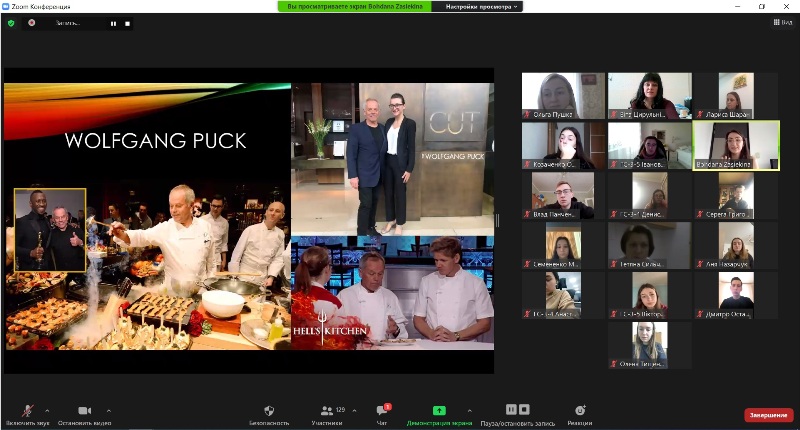Click muted mic icon on Серега Григо tile

click(701, 214)
